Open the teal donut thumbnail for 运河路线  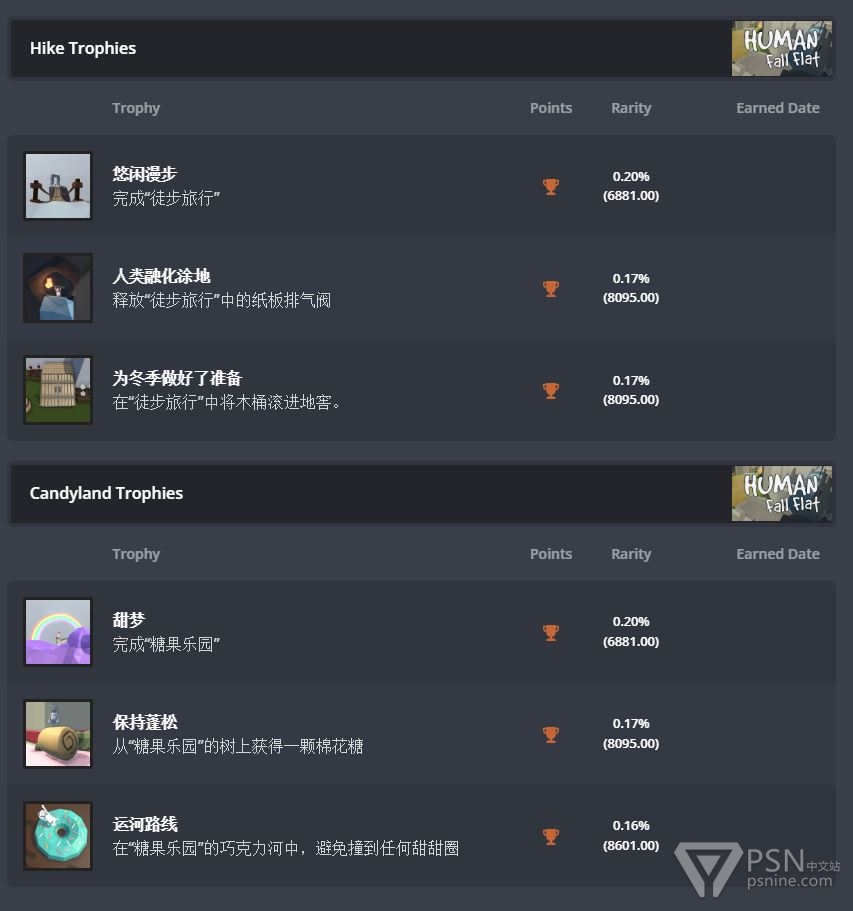click(x=58, y=836)
